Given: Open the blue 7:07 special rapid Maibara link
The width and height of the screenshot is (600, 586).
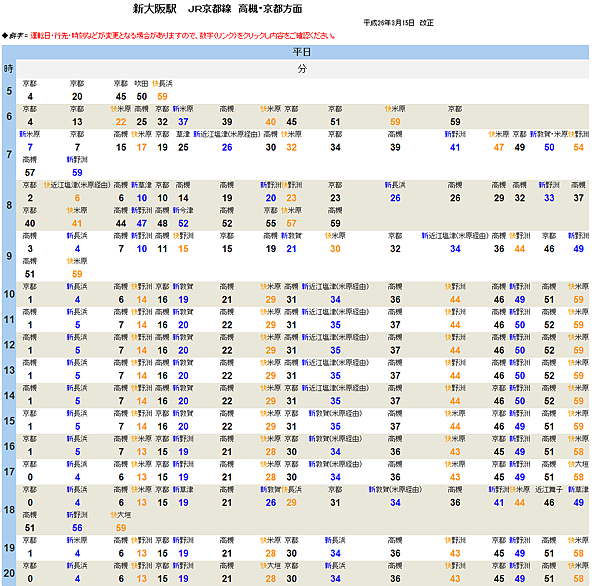Looking at the screenshot, I should 30,147.
